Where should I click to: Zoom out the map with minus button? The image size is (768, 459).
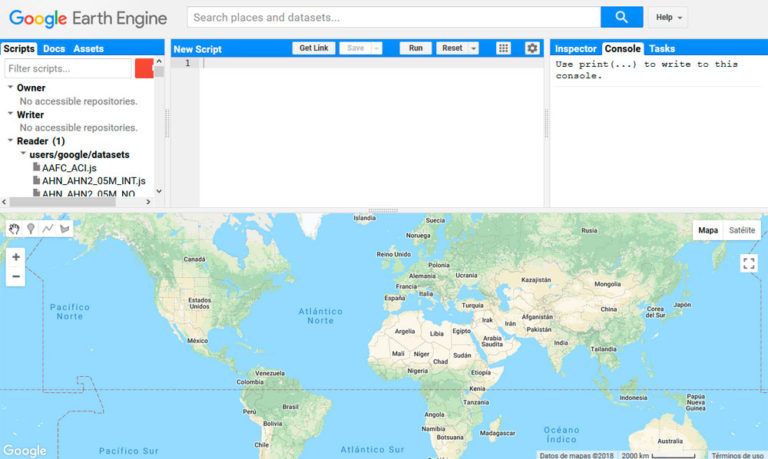click(16, 277)
